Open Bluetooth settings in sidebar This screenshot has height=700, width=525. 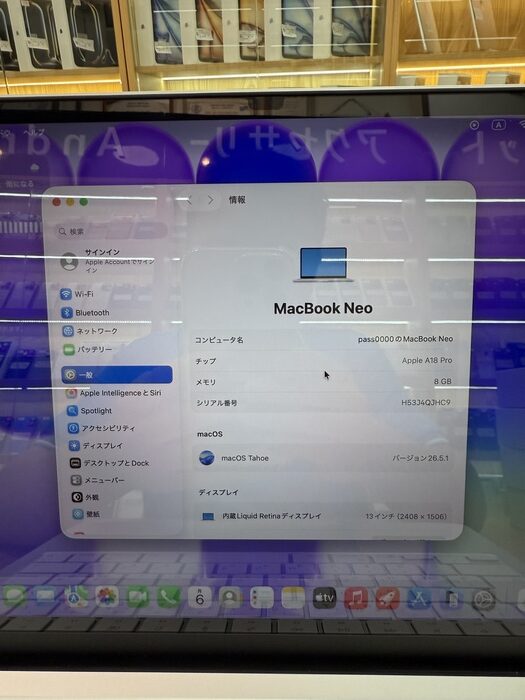coord(85,312)
